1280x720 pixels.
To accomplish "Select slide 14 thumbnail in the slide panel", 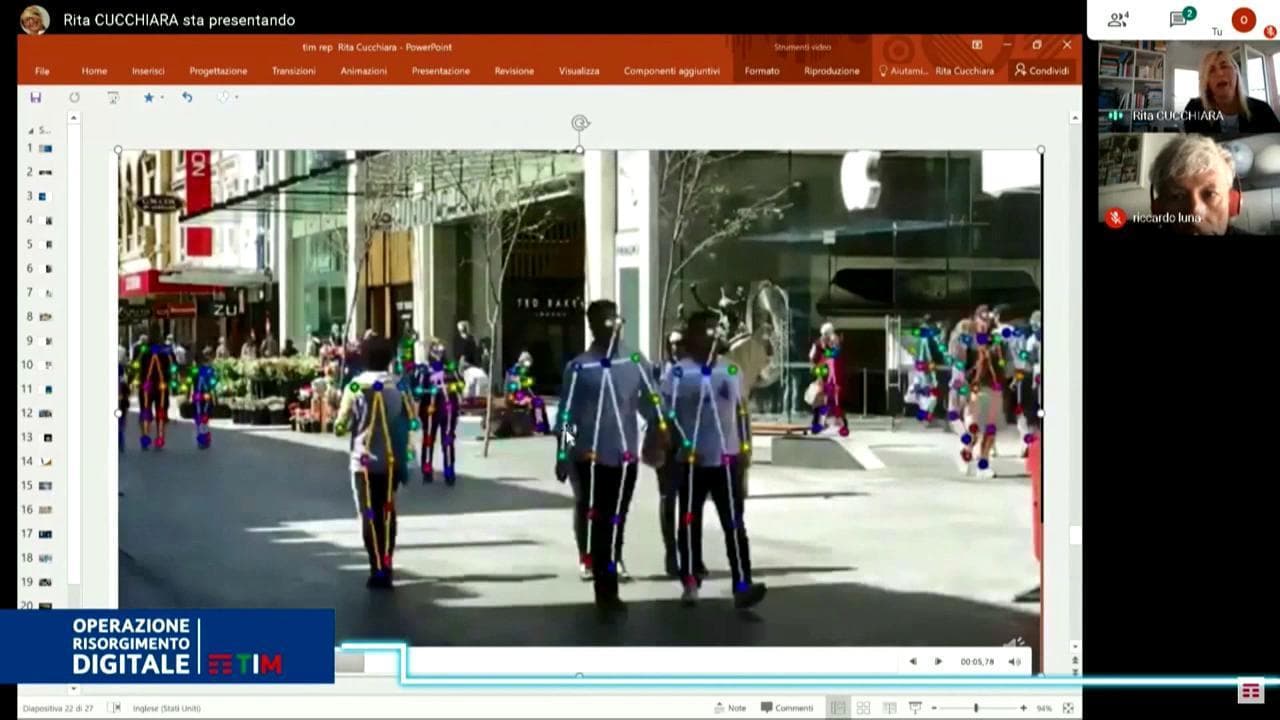I will (x=46, y=462).
